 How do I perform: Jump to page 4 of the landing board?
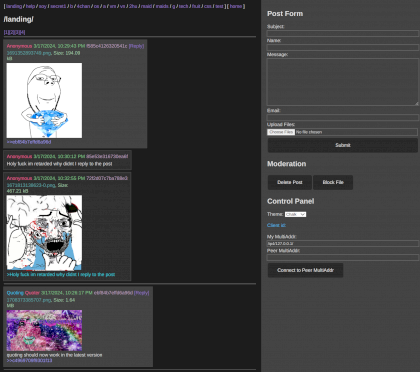pos(22,32)
